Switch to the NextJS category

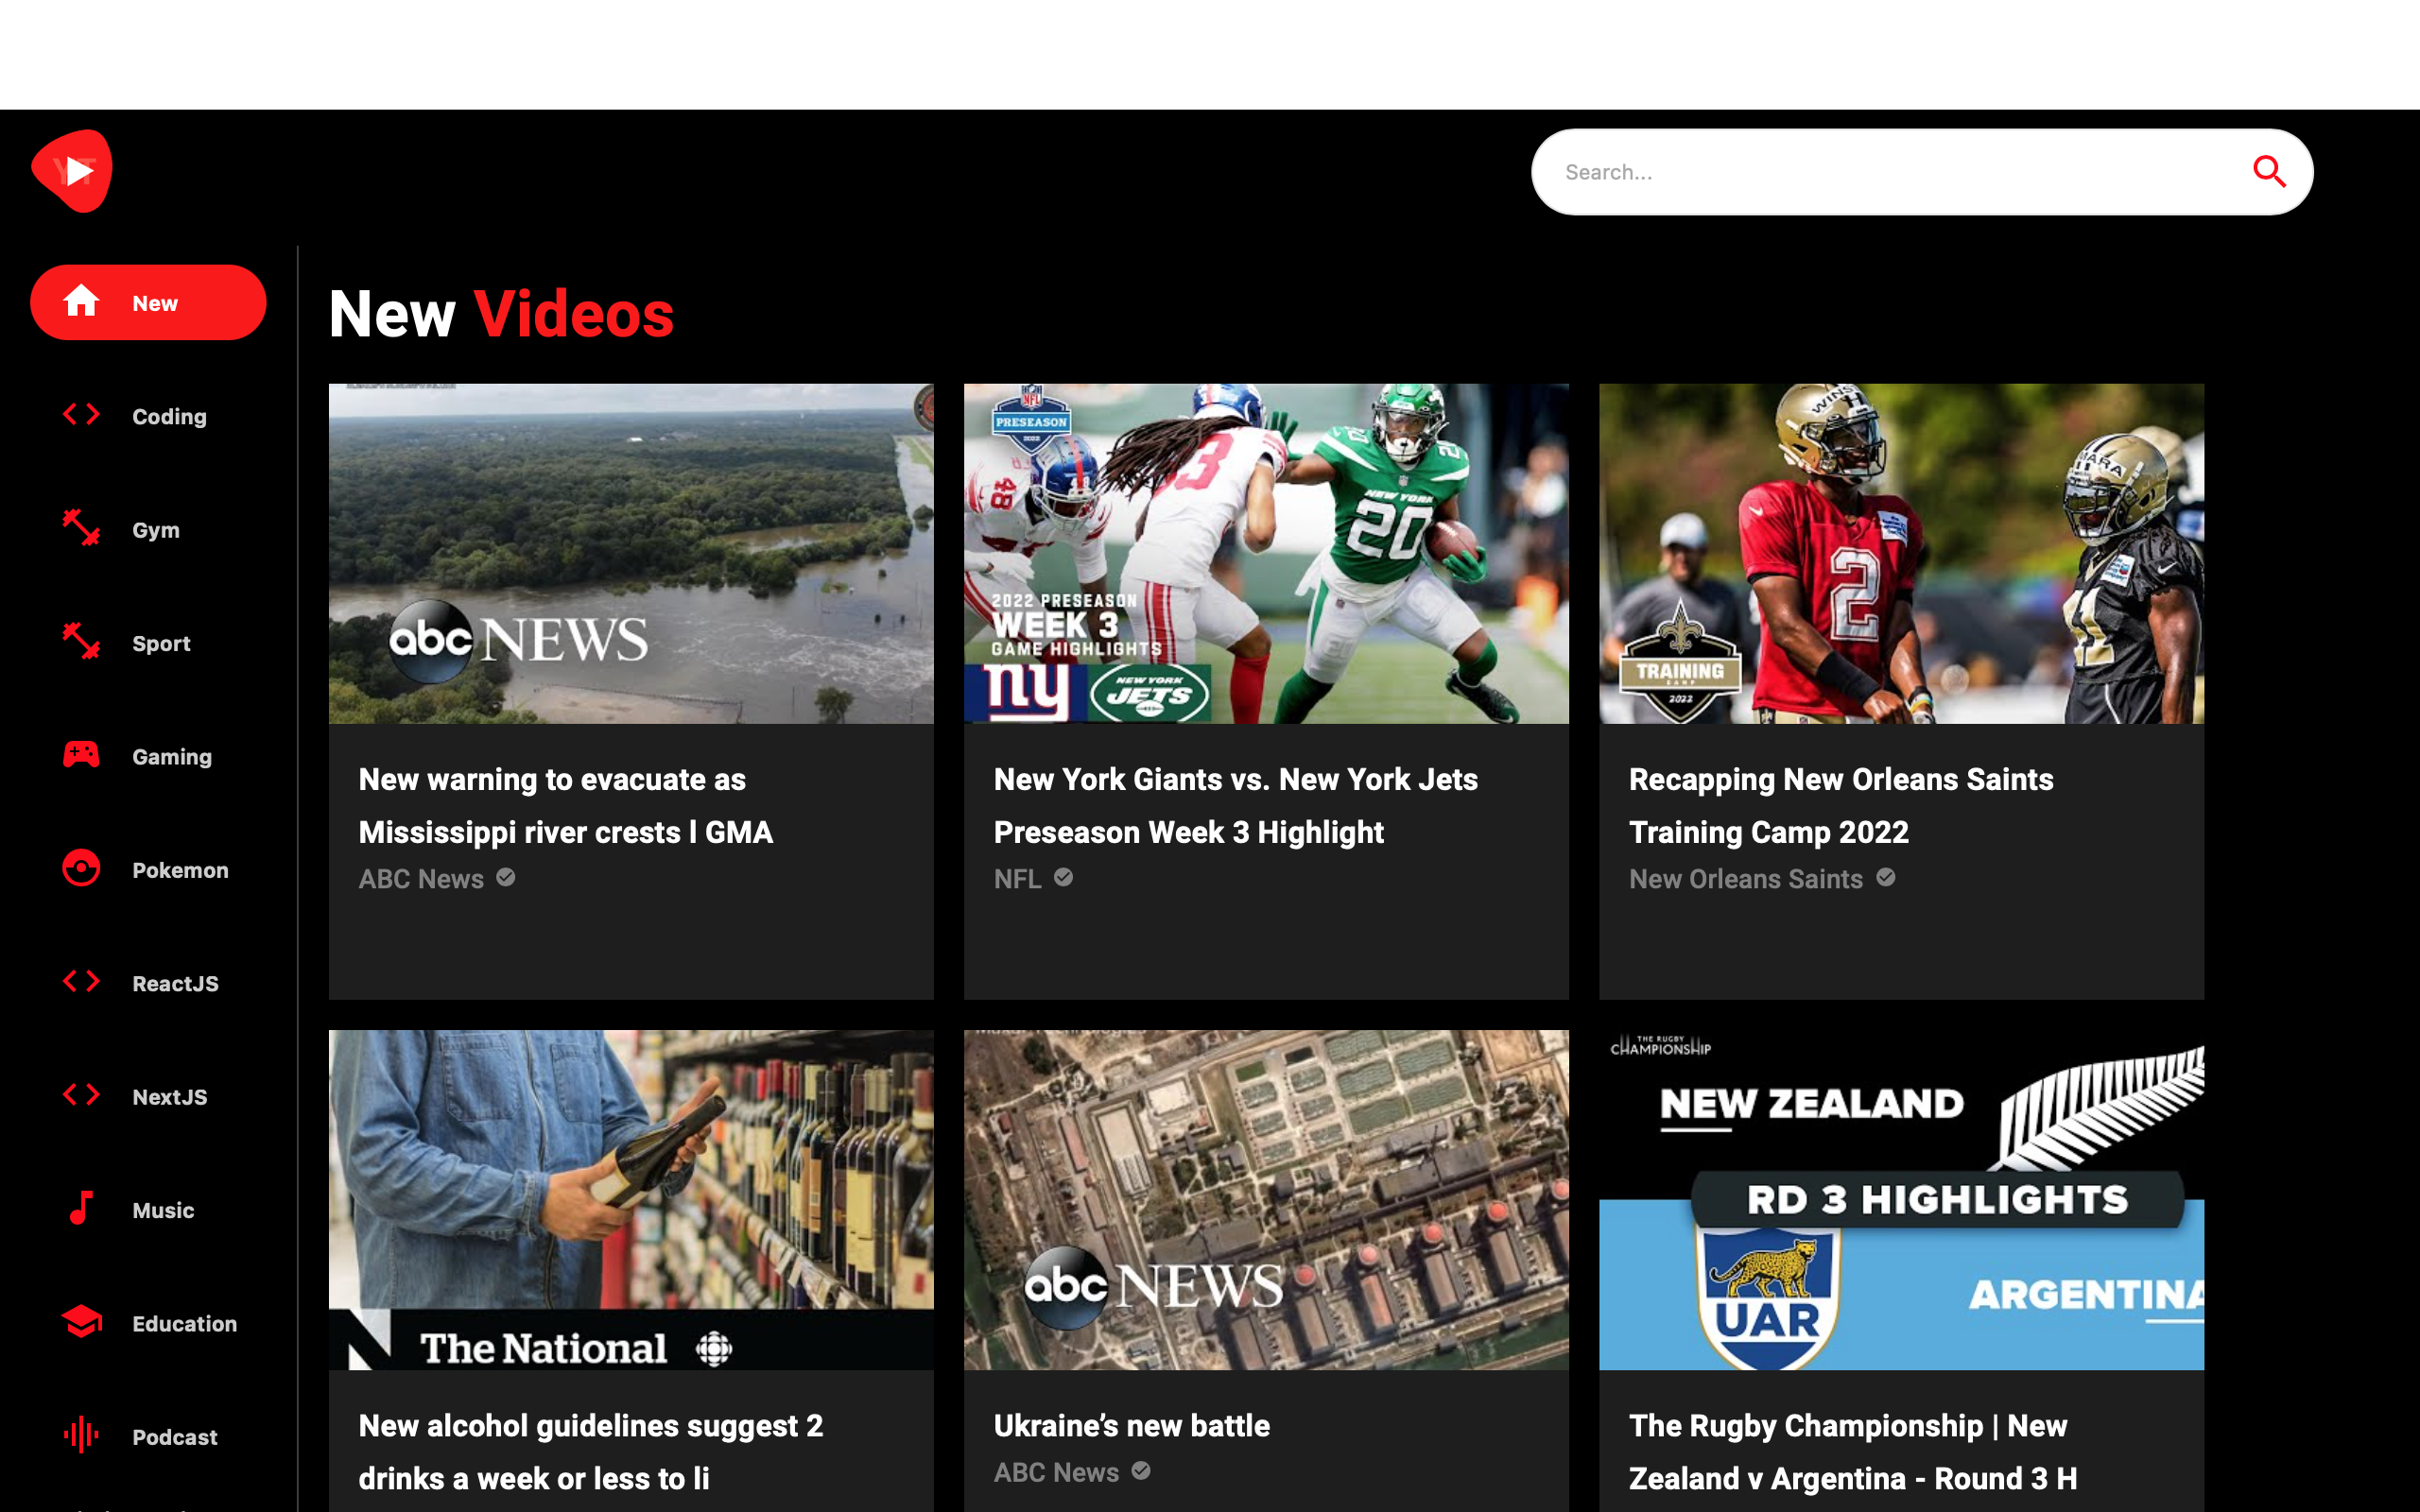(148, 1097)
